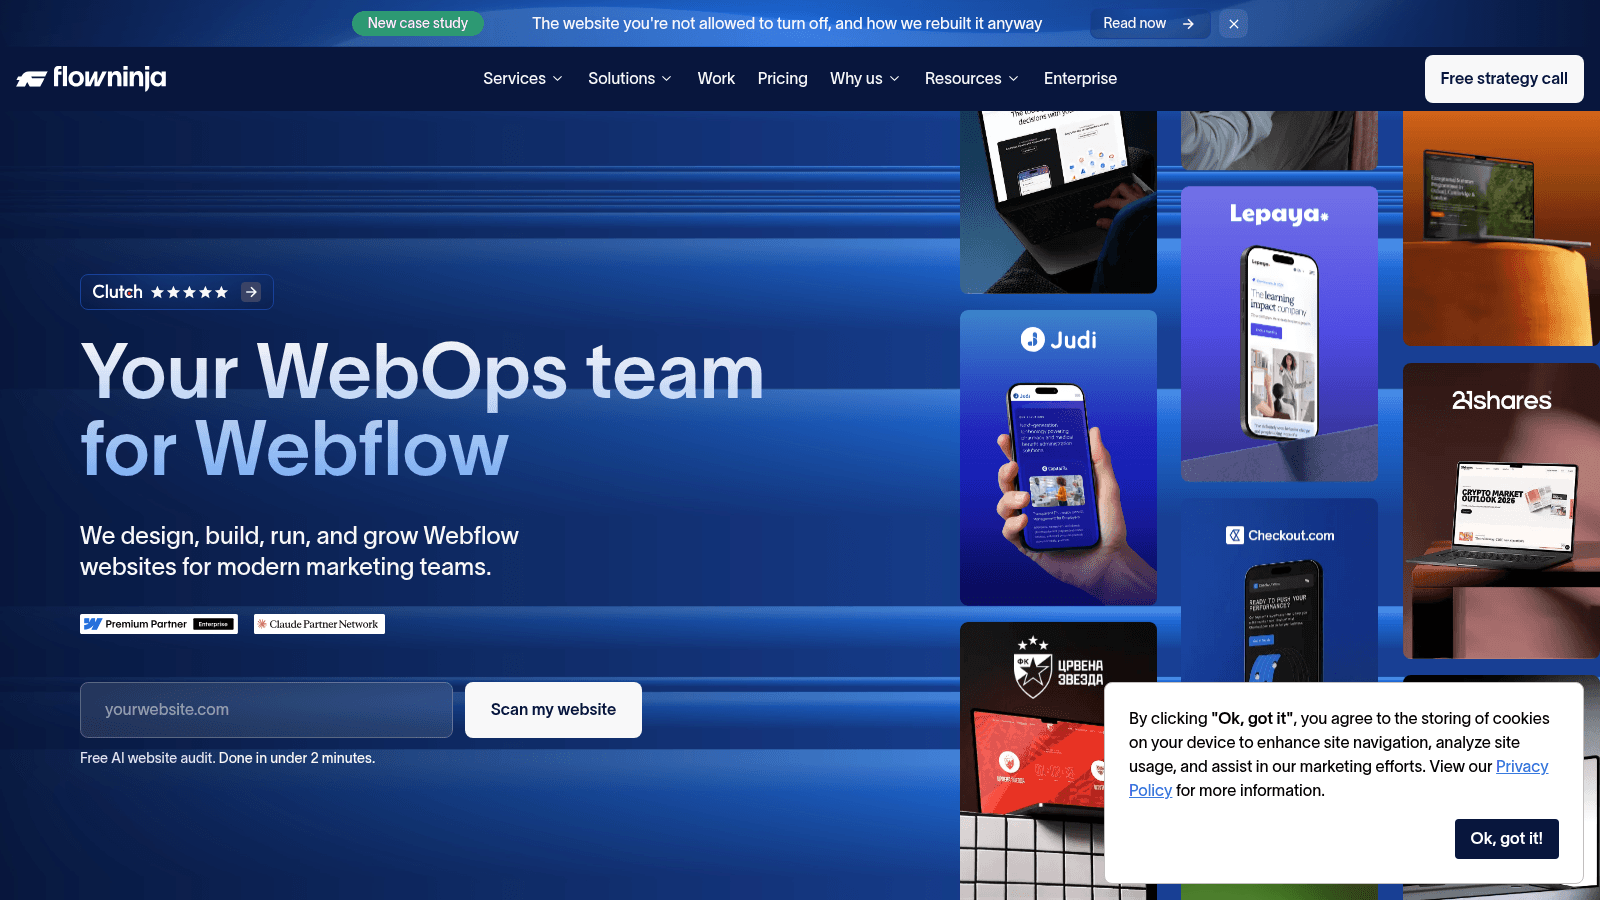Expand the Services dropdown menu

click(523, 78)
